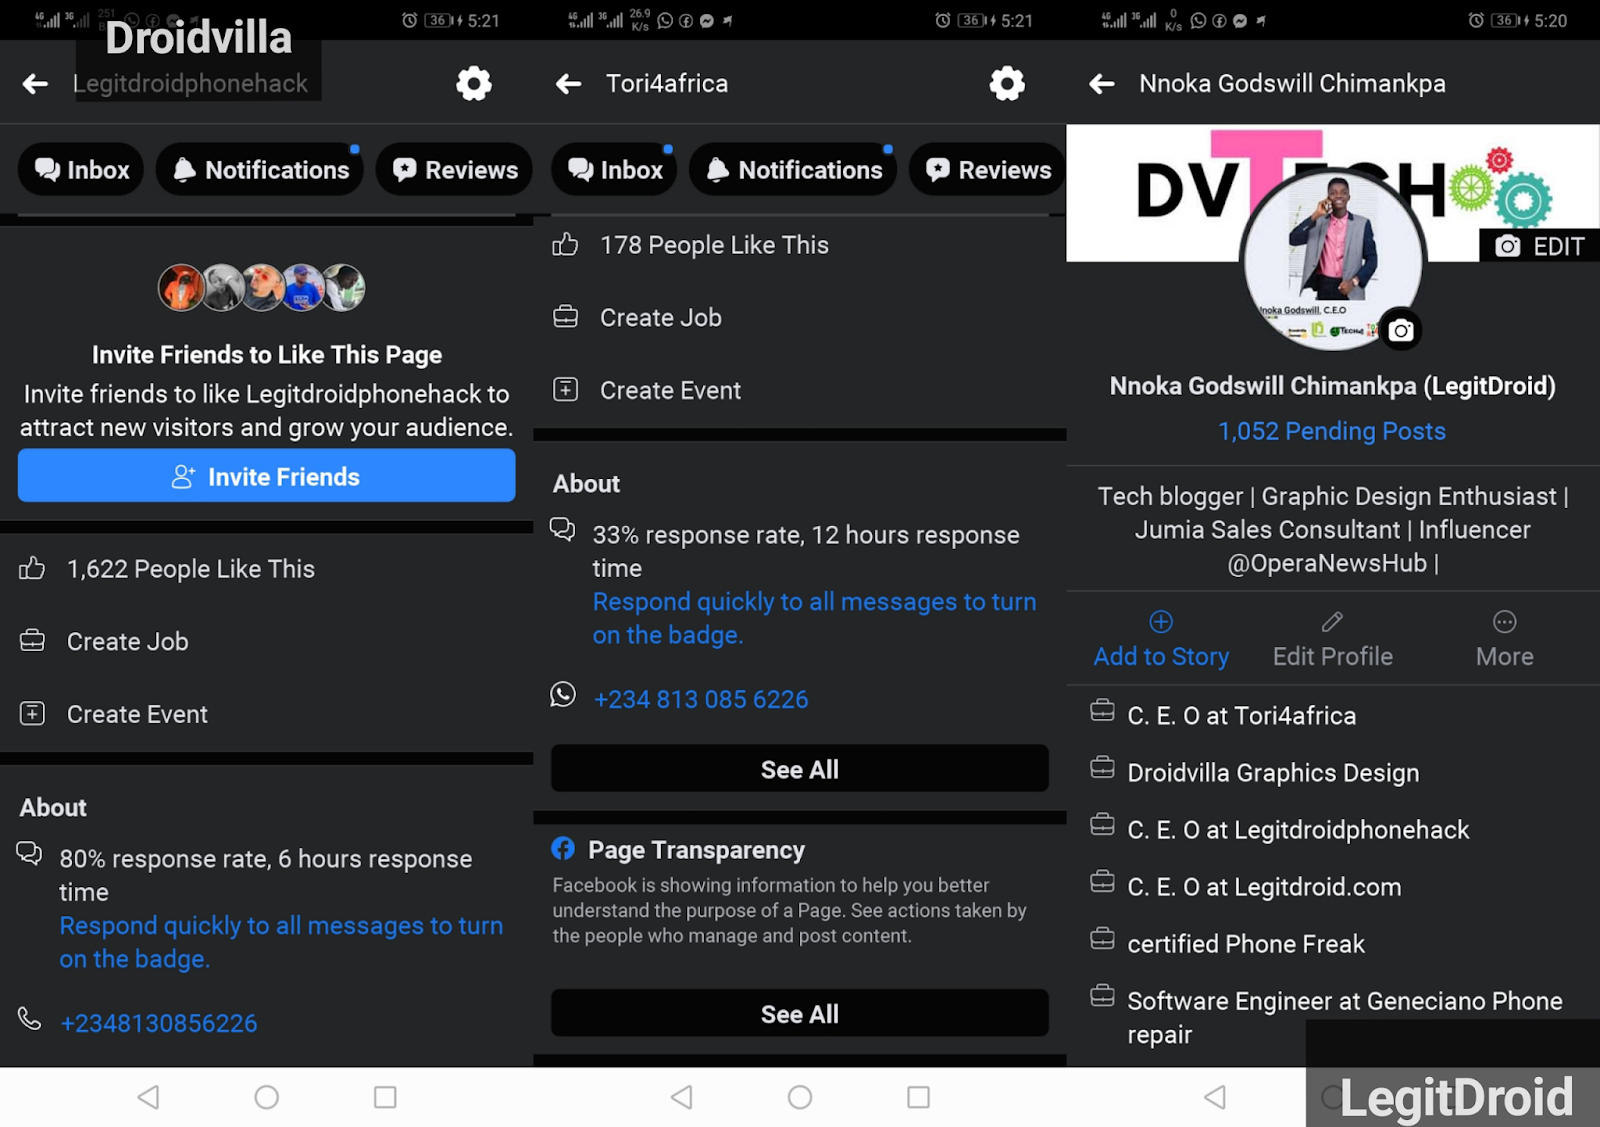Viewport: 1600px width, 1127px height.
Task: Tap the invited friends avatar group
Action: tap(262, 288)
